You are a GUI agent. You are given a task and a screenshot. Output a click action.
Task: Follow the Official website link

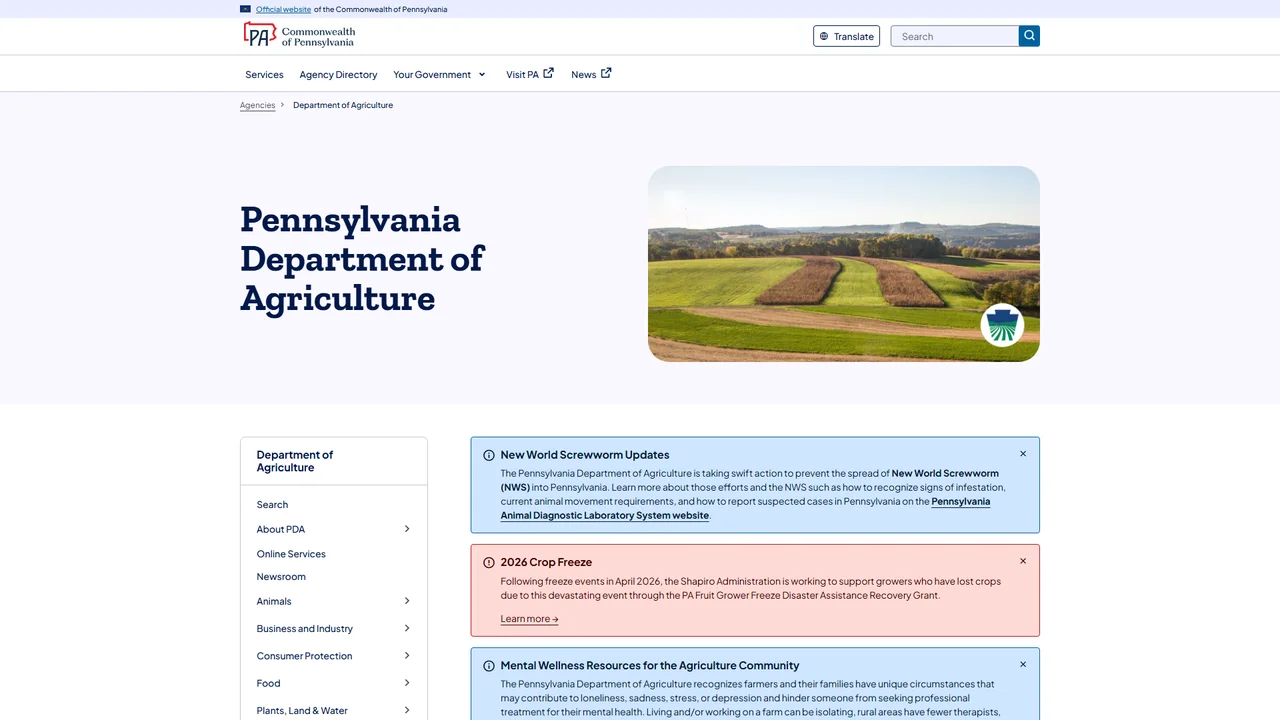click(283, 9)
